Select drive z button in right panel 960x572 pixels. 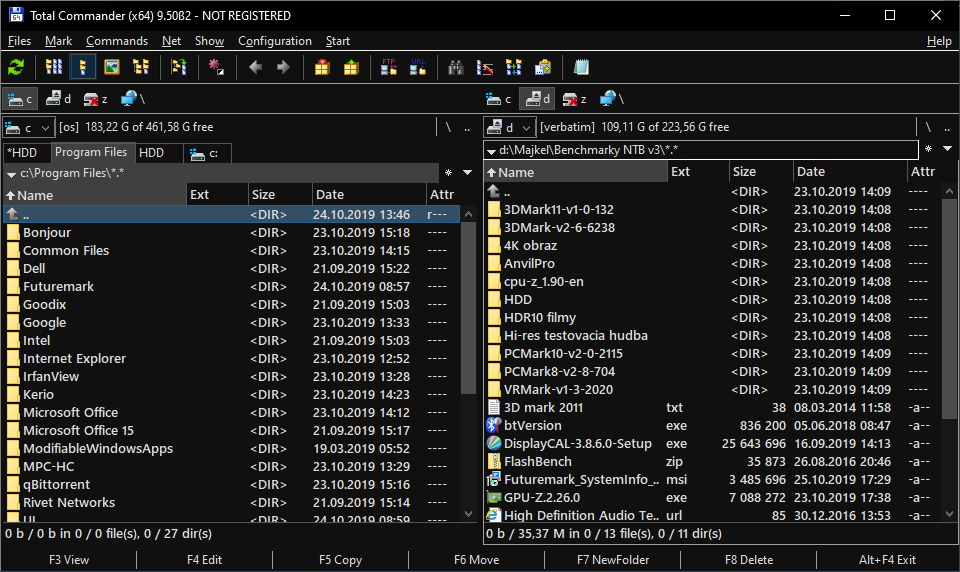[573, 99]
